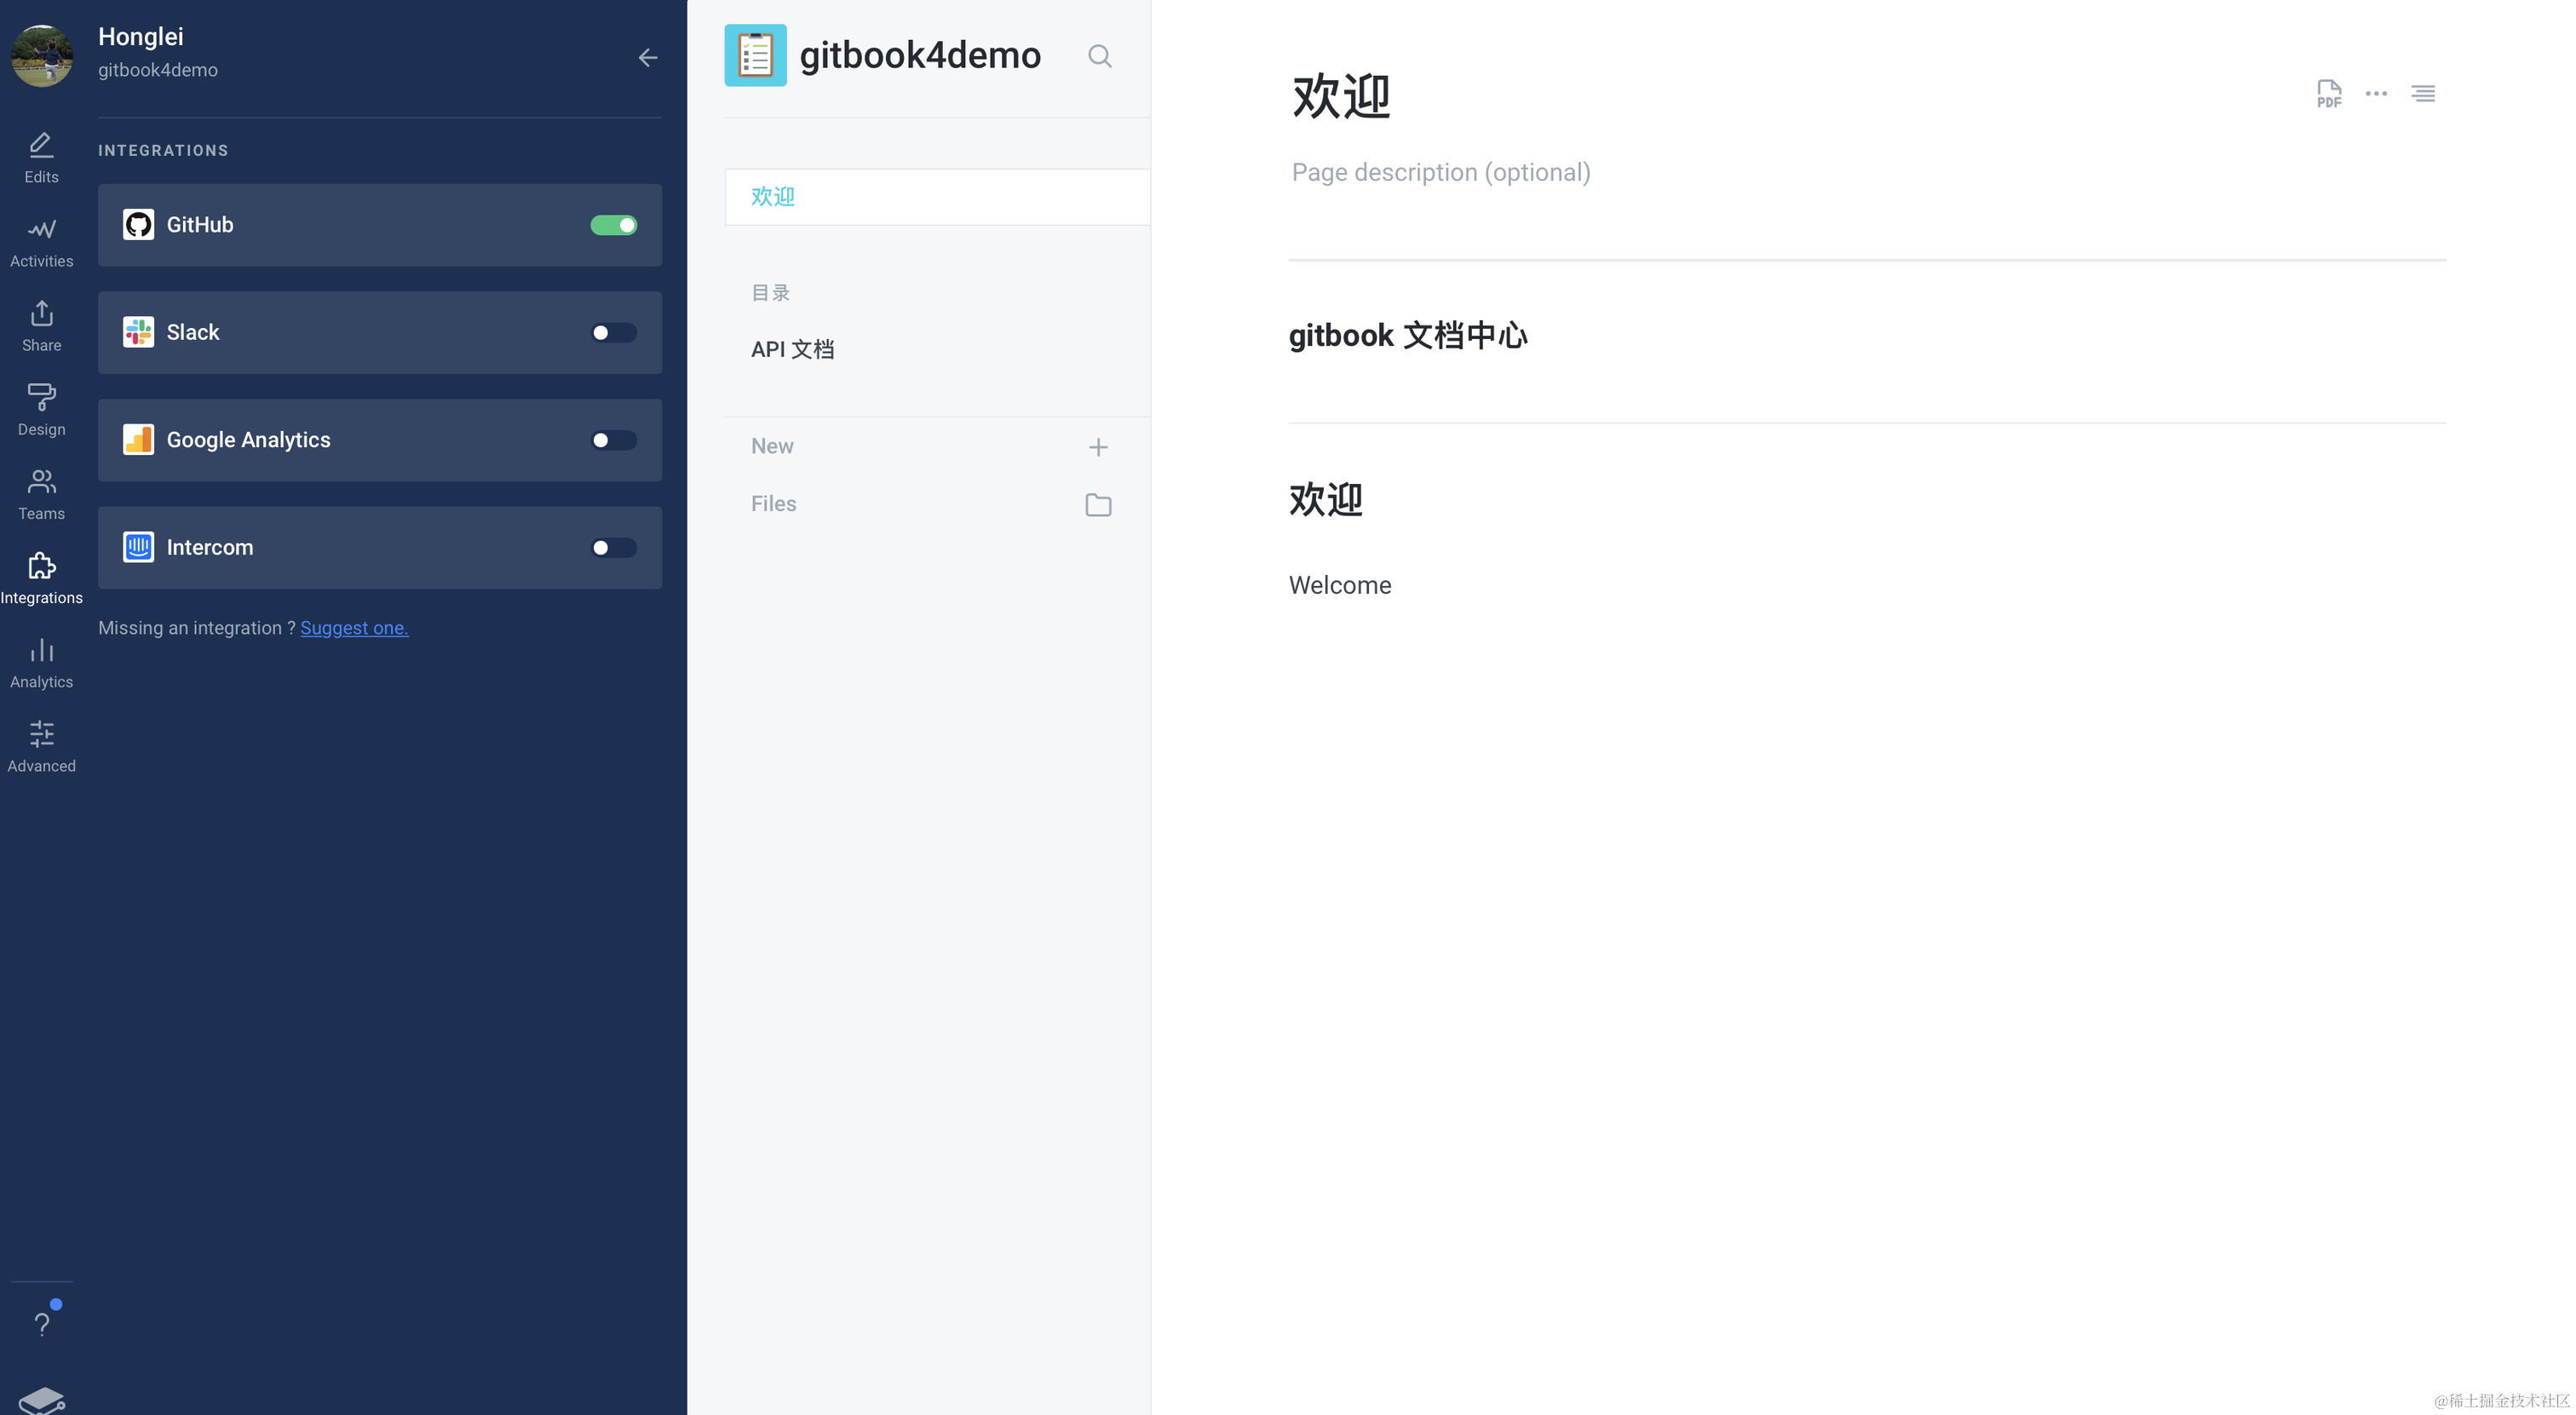
Task: Create a new page with plus button
Action: 1097,446
